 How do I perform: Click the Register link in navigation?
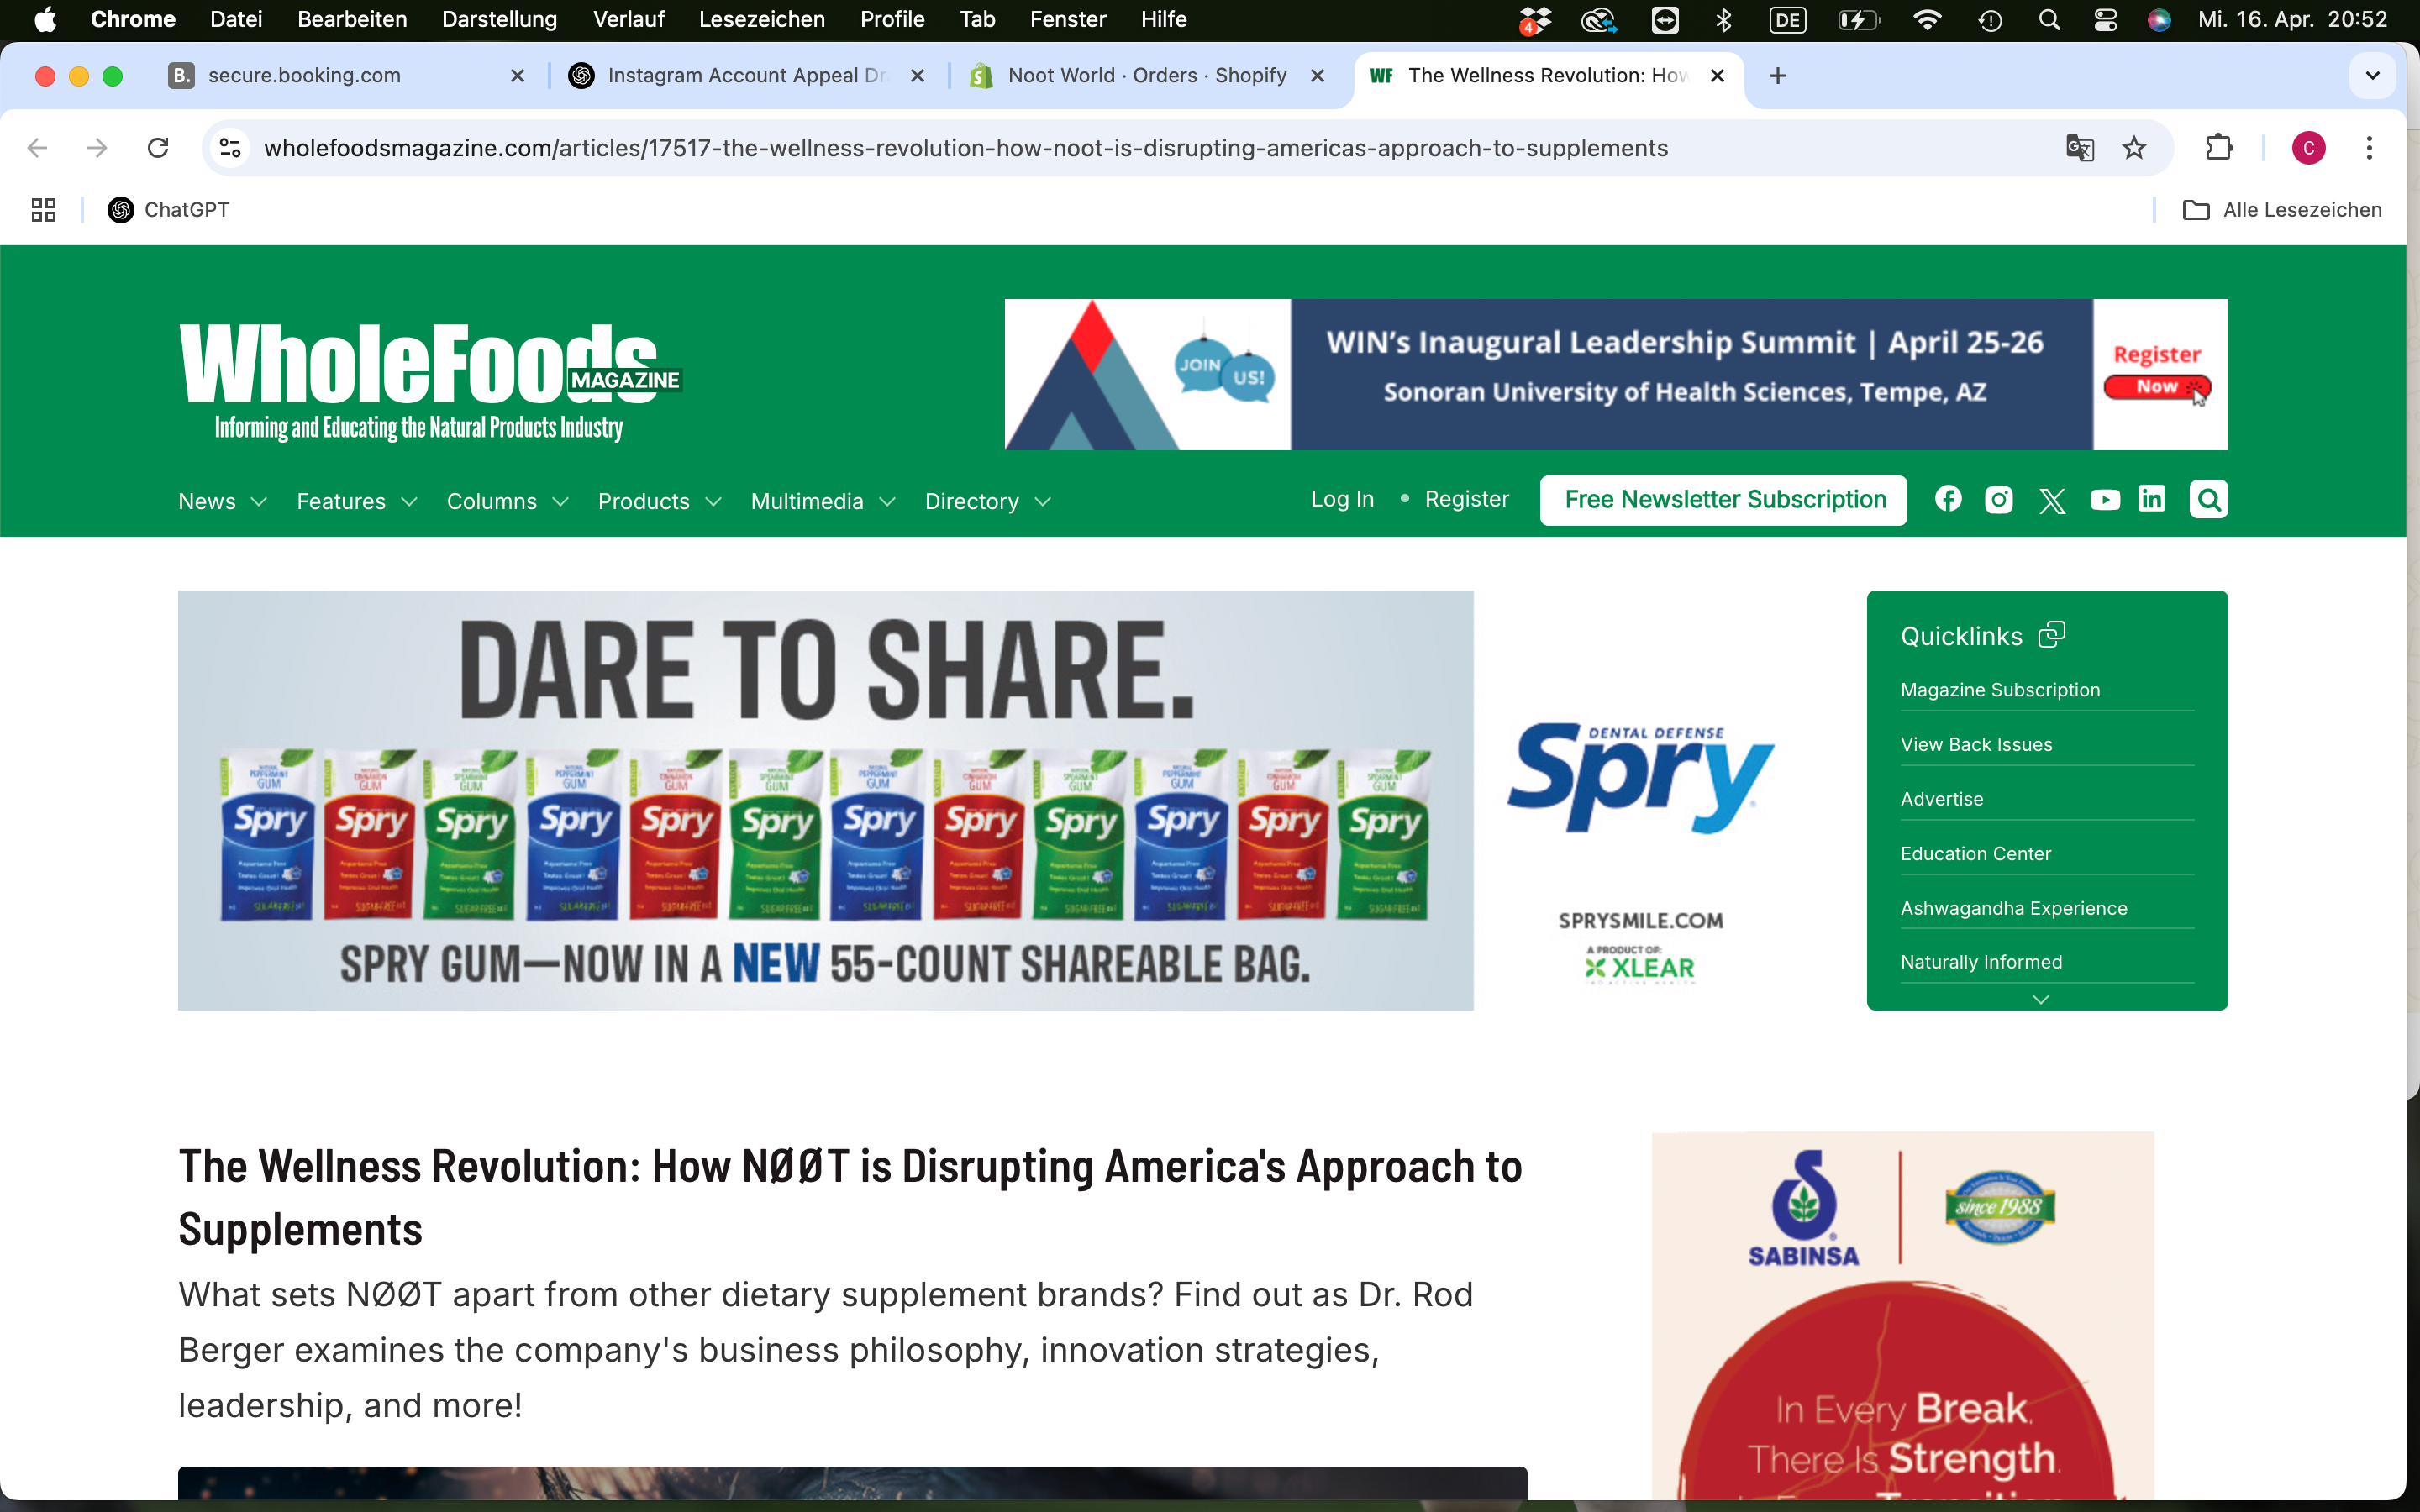(x=1466, y=499)
